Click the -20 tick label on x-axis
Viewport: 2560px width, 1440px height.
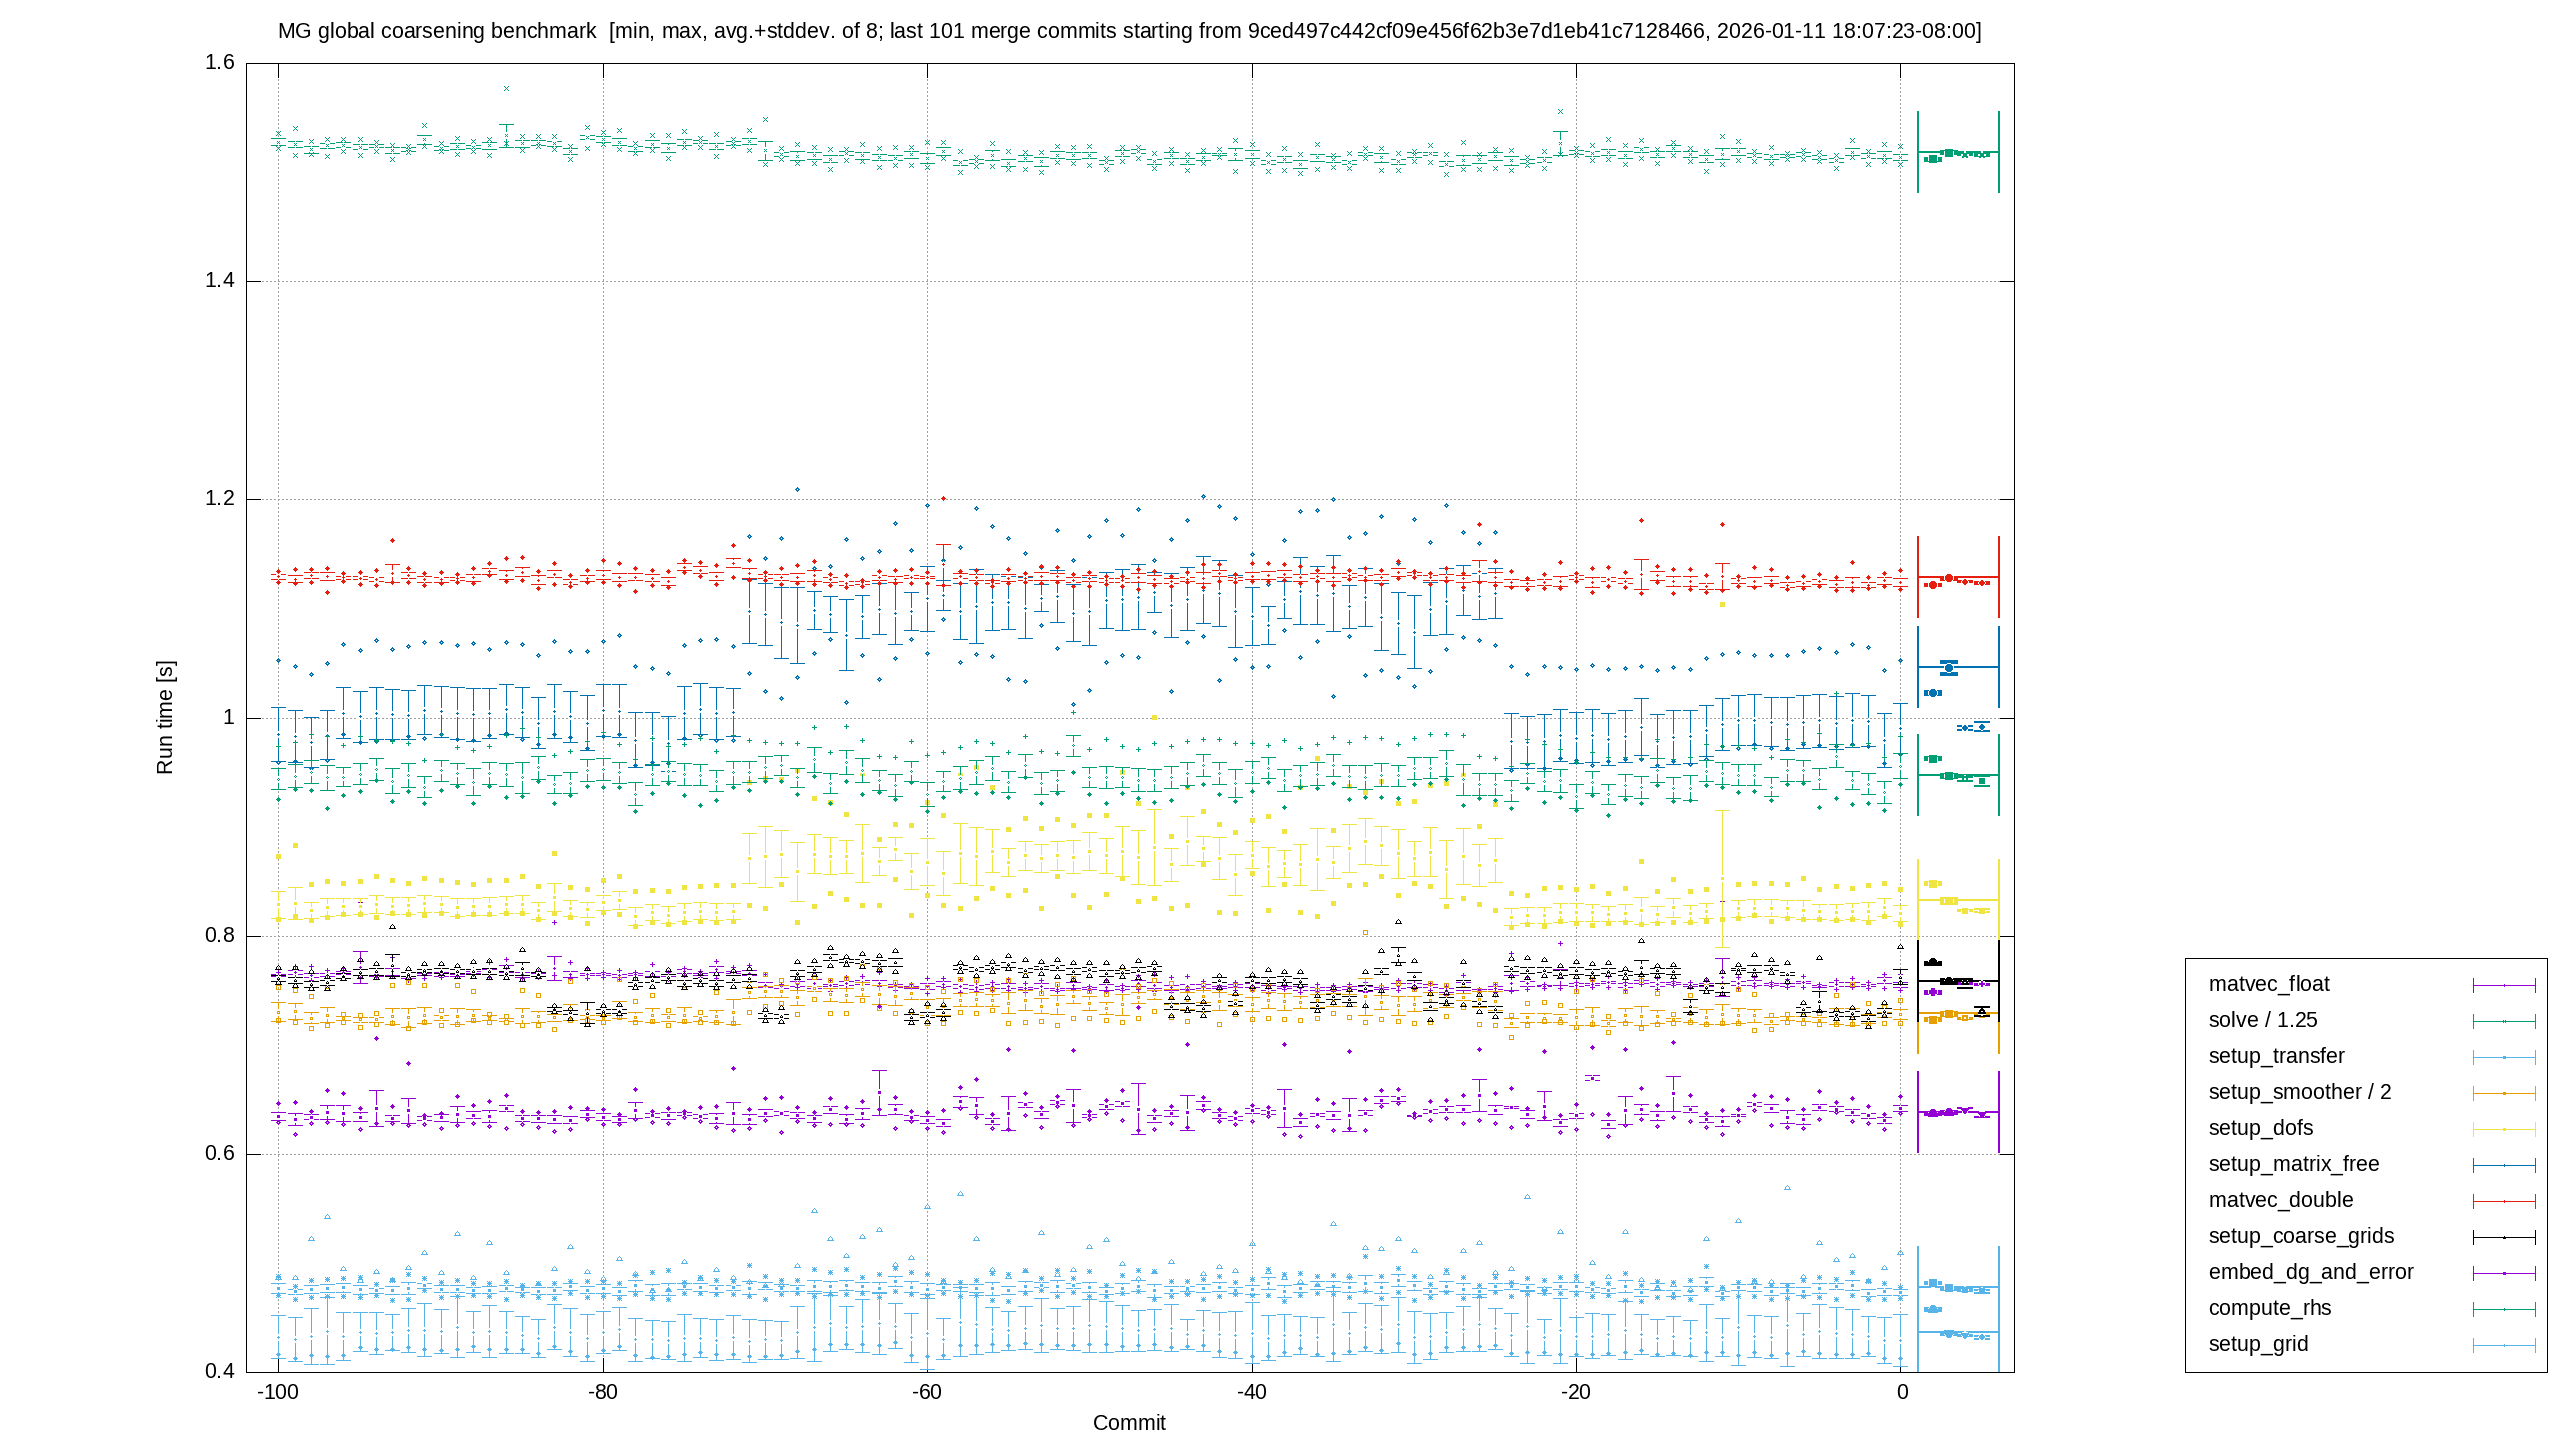pyautogui.click(x=1576, y=1392)
